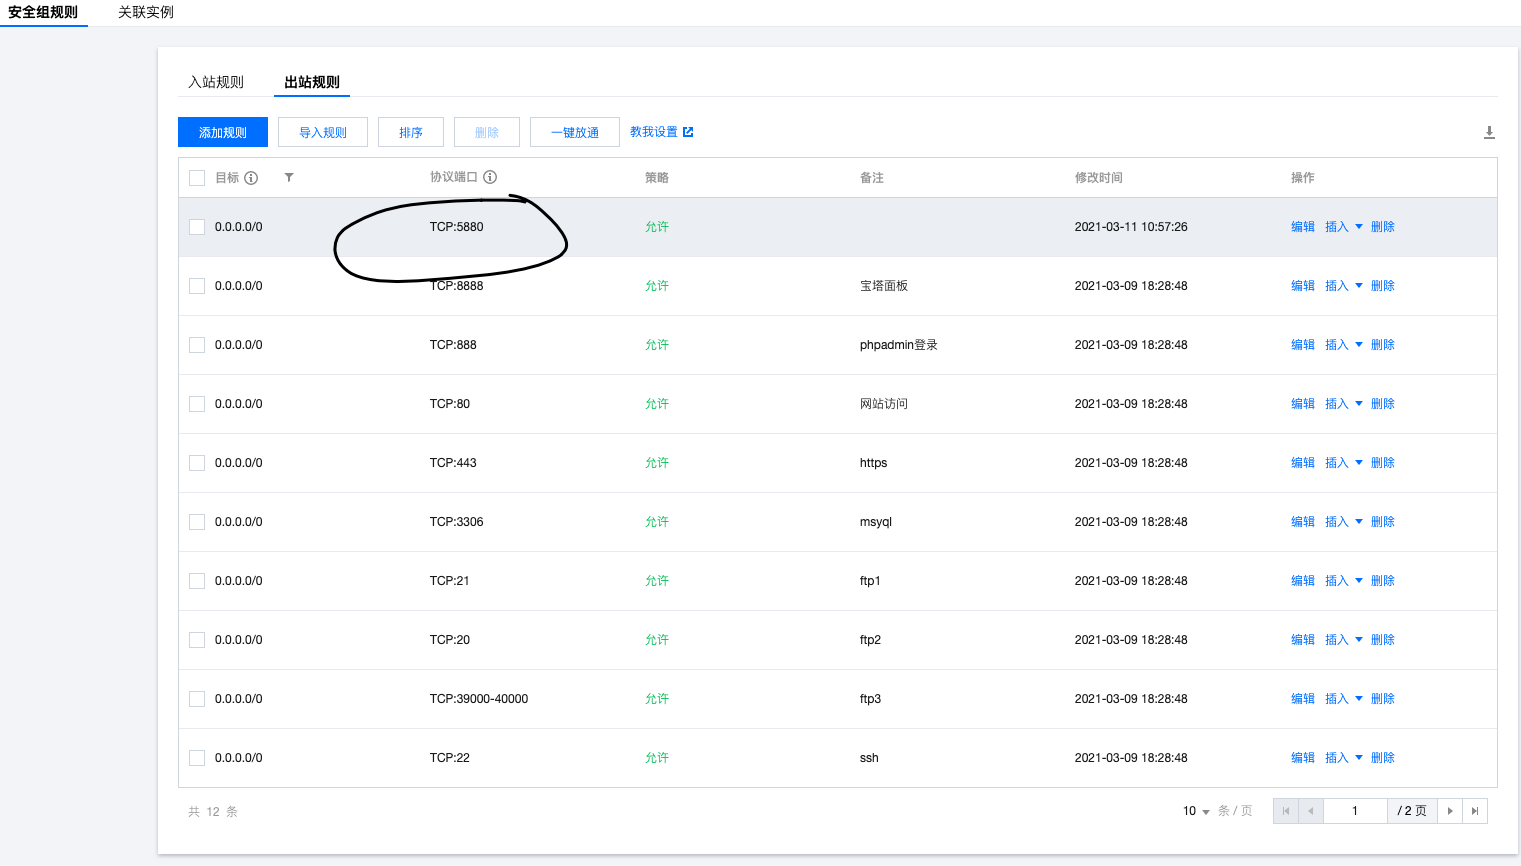The height and width of the screenshot is (866, 1521).
Task: Edit the TCP:5880 rule
Action: coord(1303,227)
